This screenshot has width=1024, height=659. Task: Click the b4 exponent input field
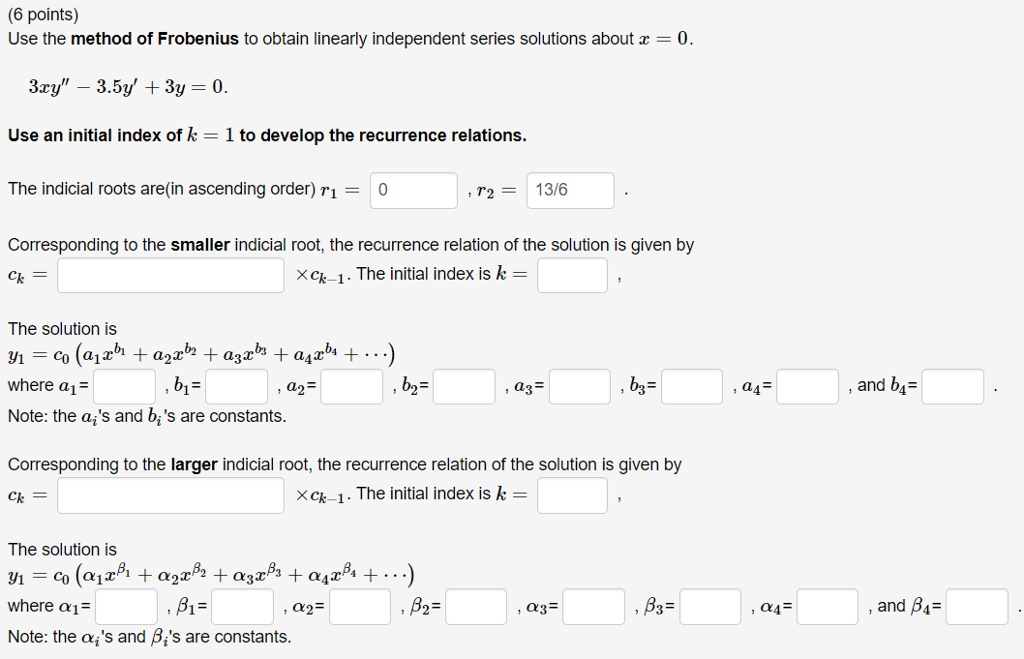(952, 386)
